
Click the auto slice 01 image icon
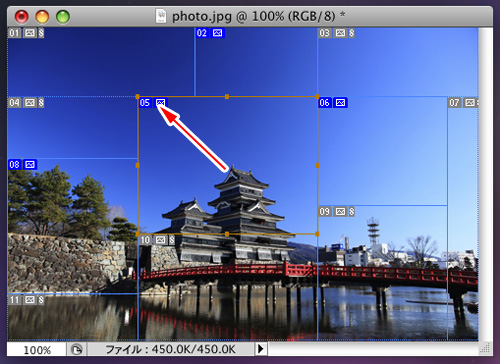[30, 33]
